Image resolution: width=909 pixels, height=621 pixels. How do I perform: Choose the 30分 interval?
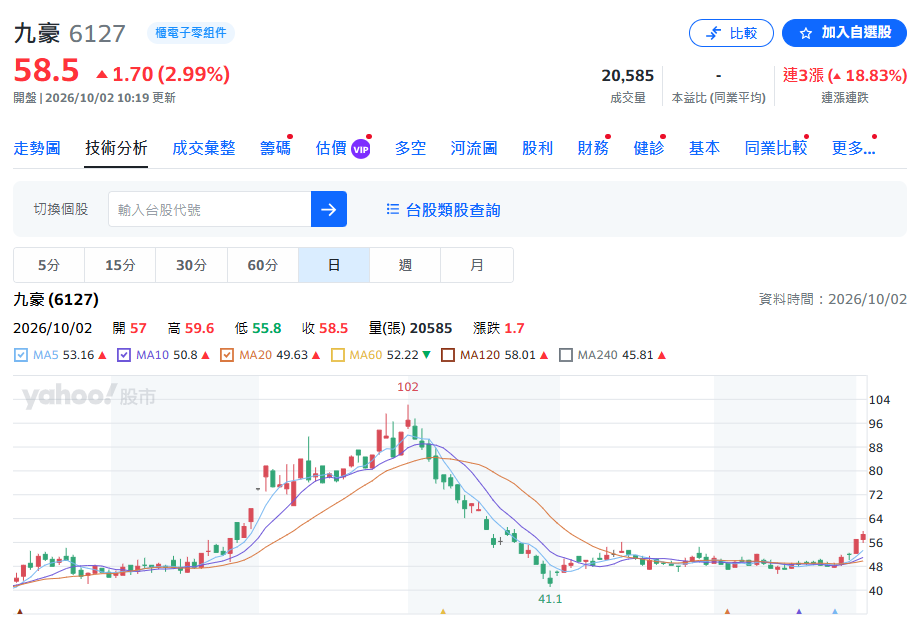tap(191, 265)
